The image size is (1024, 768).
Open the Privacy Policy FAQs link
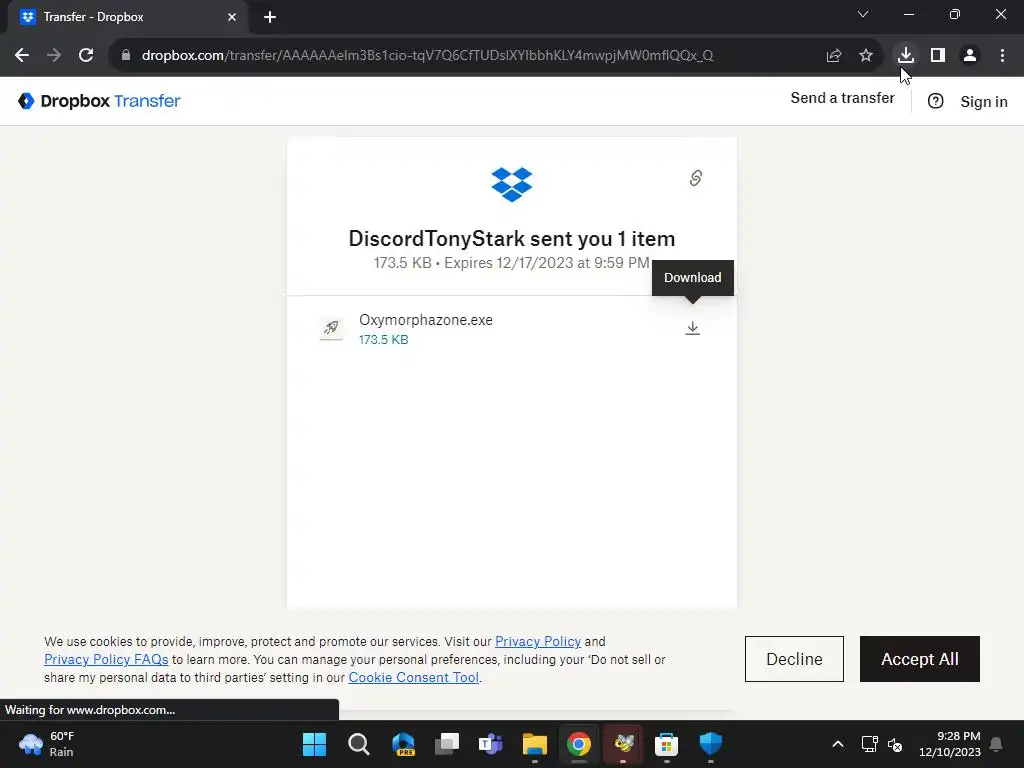(106, 660)
